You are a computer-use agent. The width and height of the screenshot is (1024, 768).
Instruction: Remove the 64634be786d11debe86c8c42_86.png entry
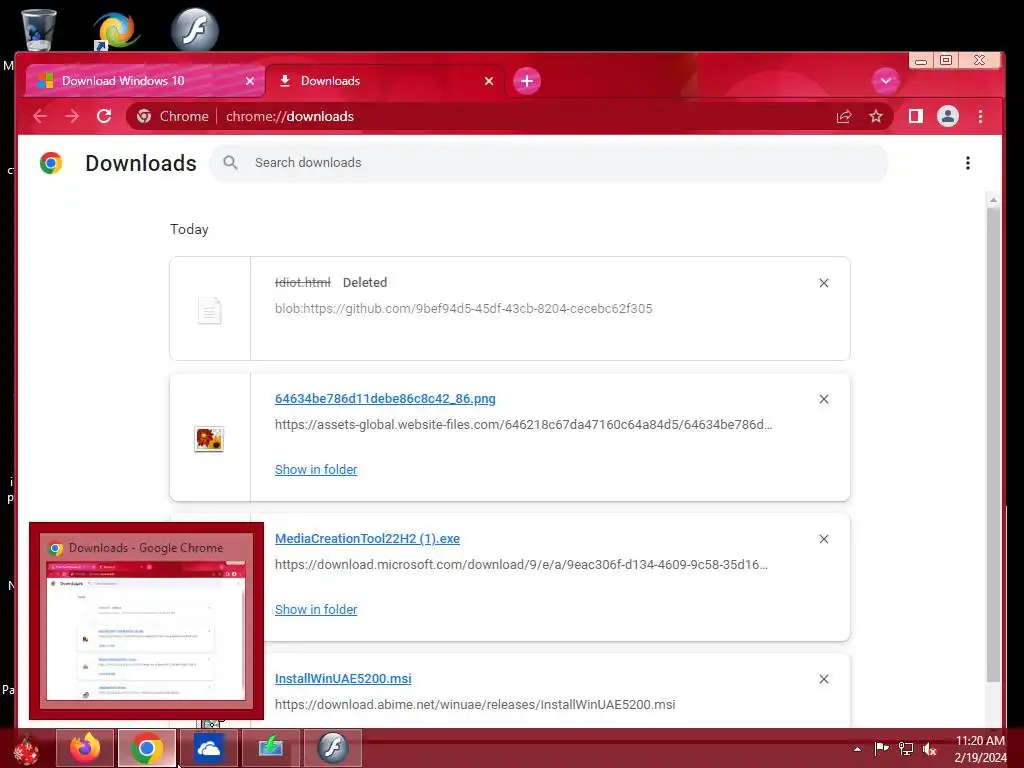[824, 399]
